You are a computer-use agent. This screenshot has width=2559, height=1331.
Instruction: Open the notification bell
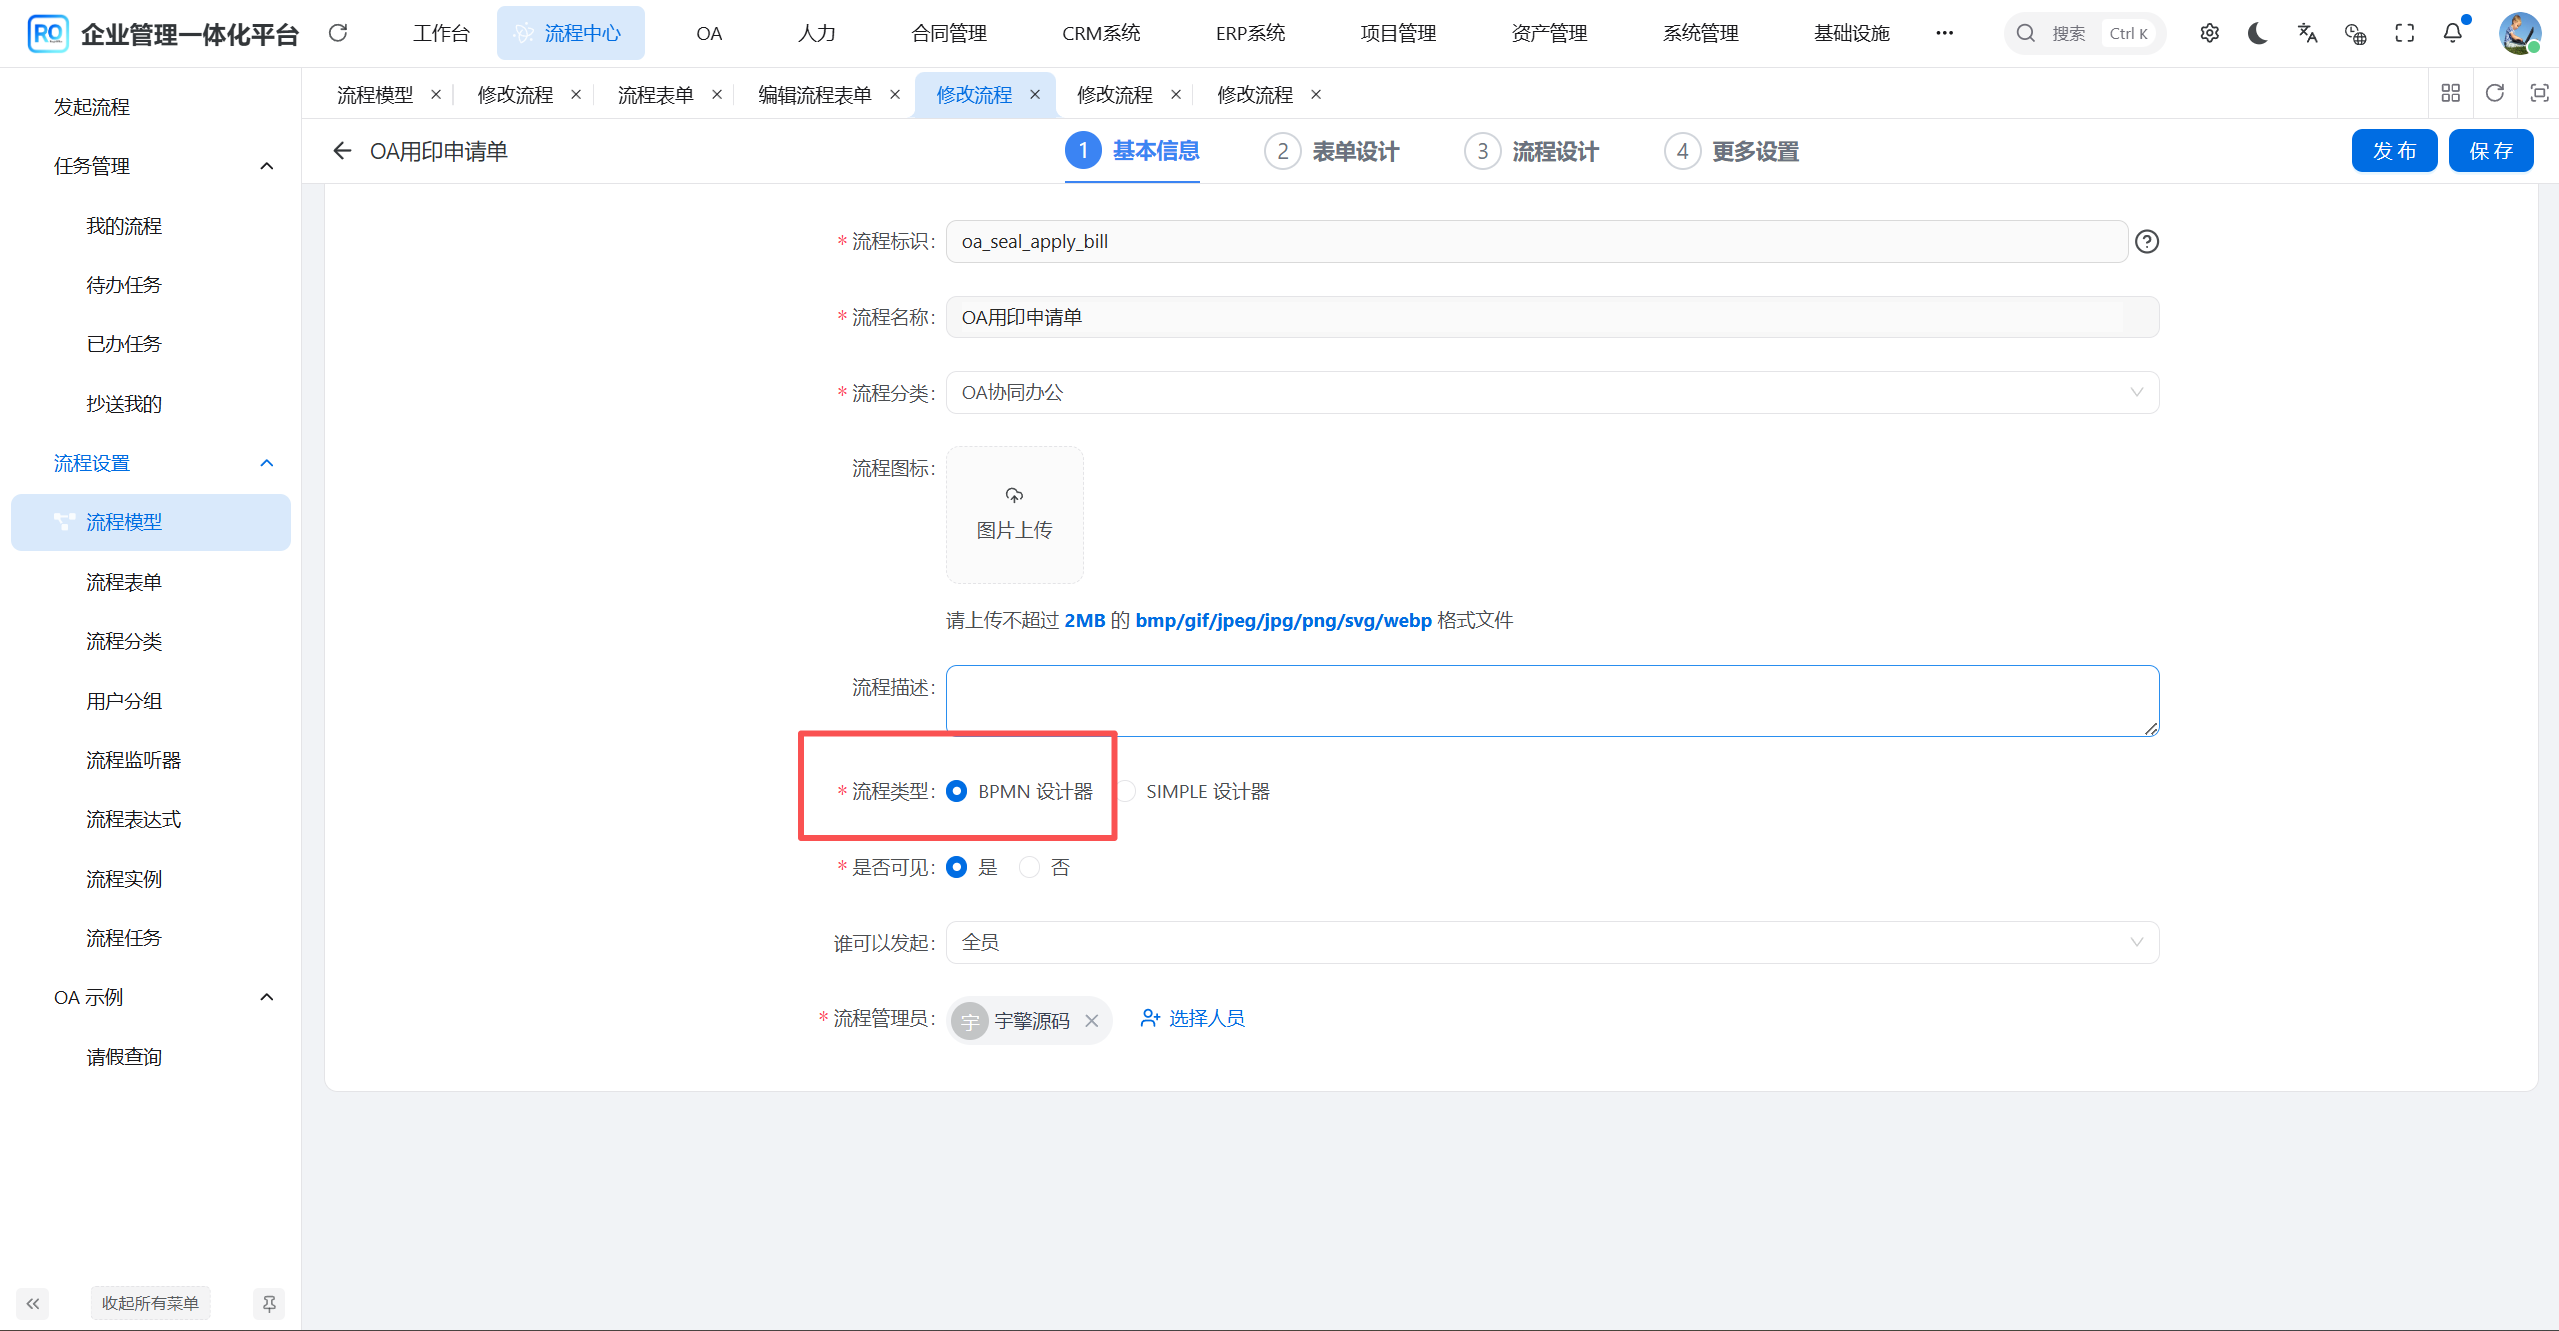click(x=2452, y=33)
